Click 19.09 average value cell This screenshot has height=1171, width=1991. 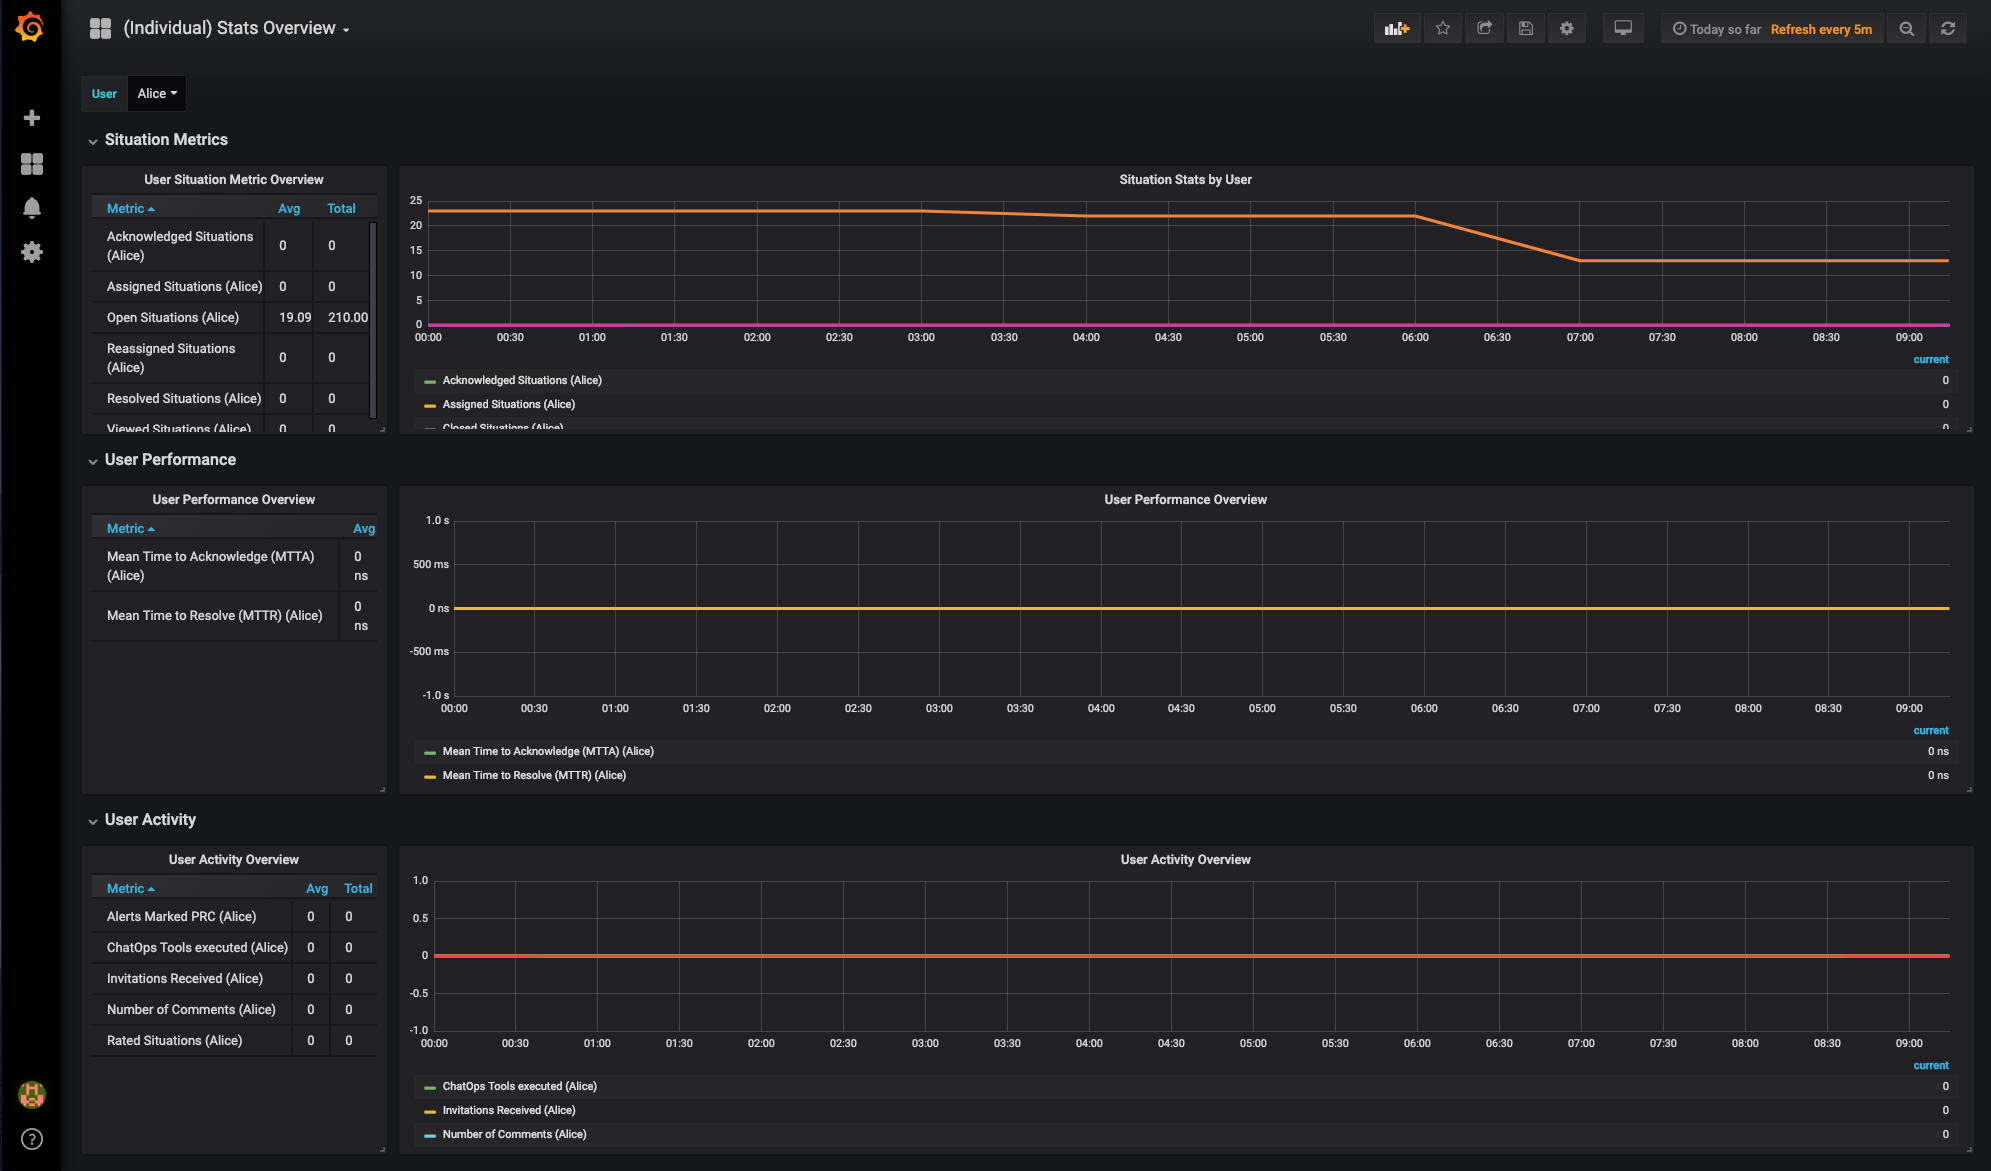click(x=295, y=317)
